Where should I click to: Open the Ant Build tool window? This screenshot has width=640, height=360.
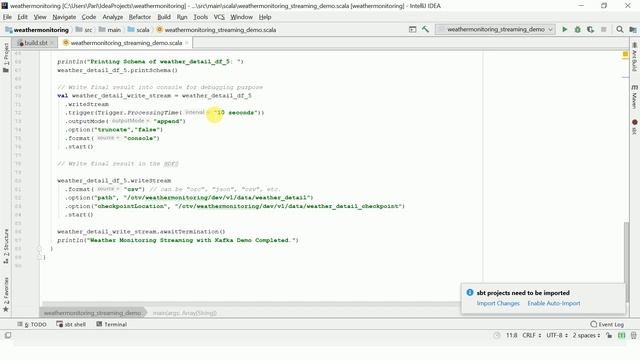point(634,57)
